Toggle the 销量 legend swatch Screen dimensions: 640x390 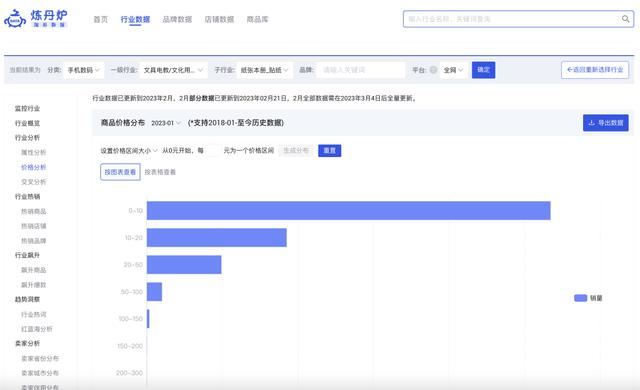[580, 298]
